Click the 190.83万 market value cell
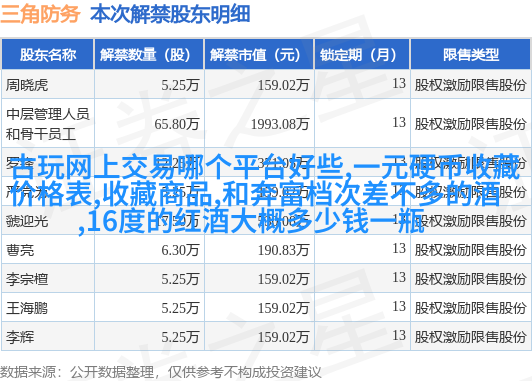This screenshot has width=532, height=381. [259, 250]
